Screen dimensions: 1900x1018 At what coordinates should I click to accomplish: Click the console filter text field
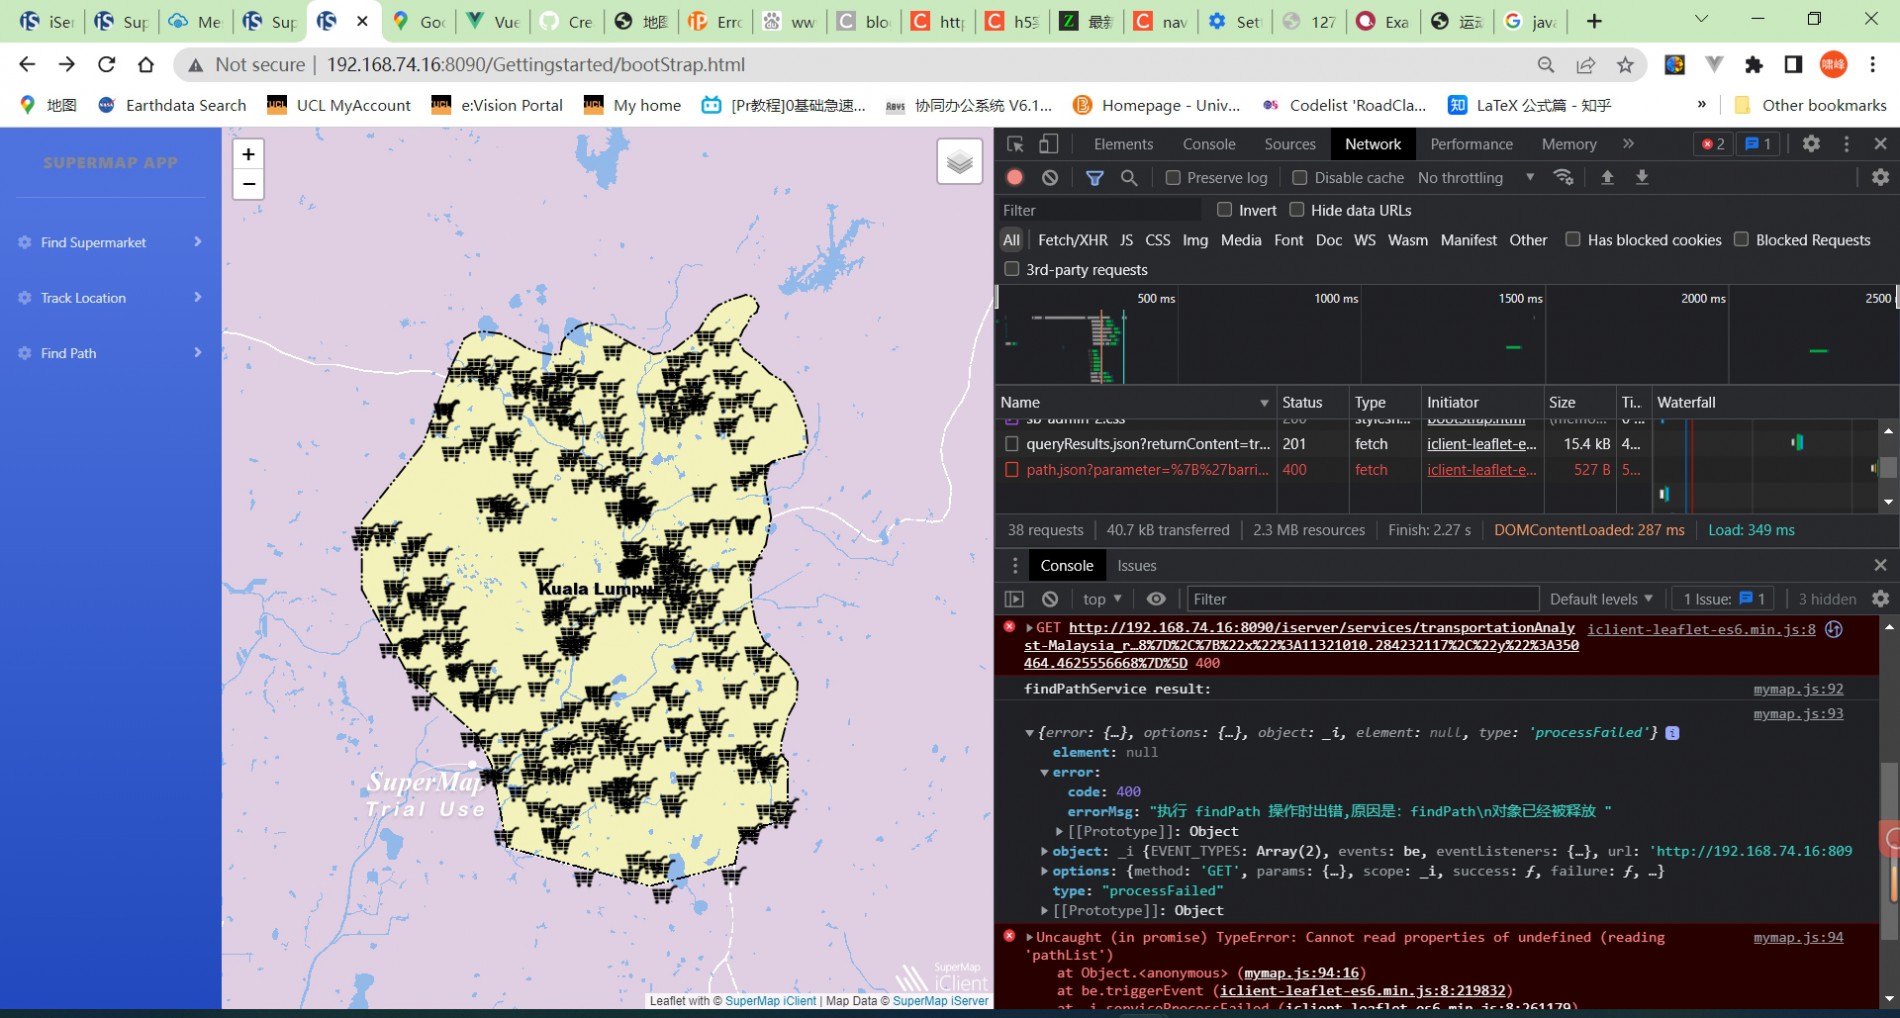1362,599
